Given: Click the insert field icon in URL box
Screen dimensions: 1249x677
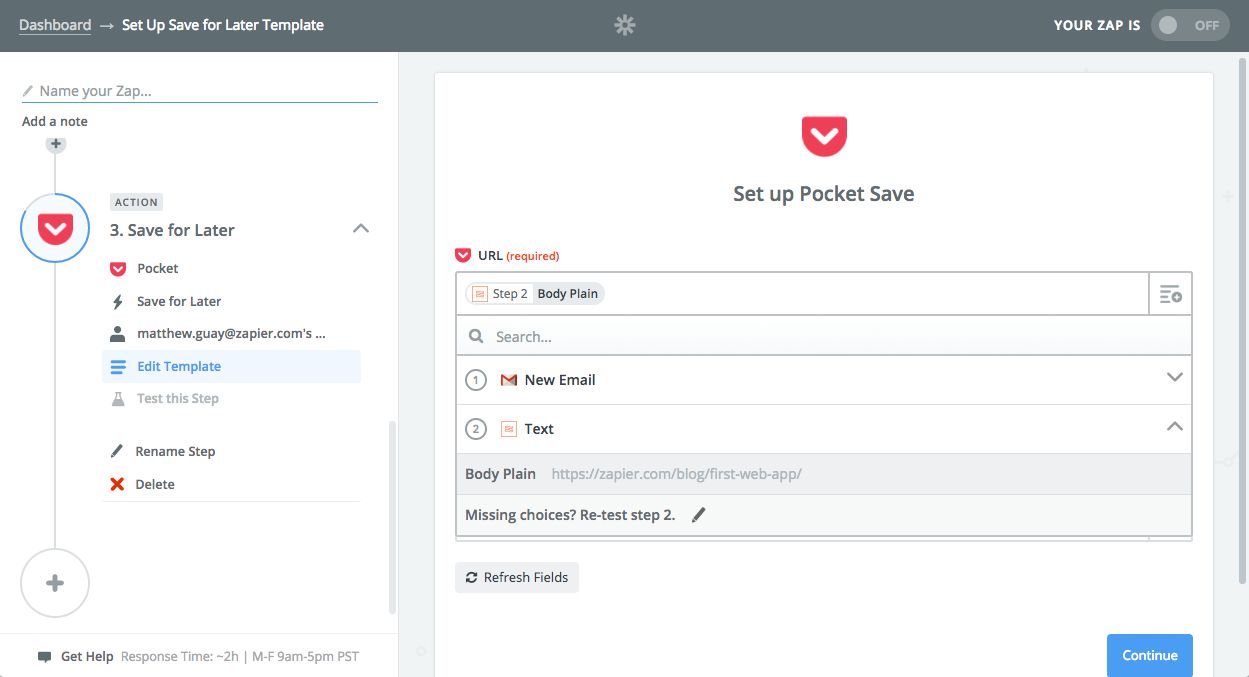Looking at the screenshot, I should click(1170, 294).
